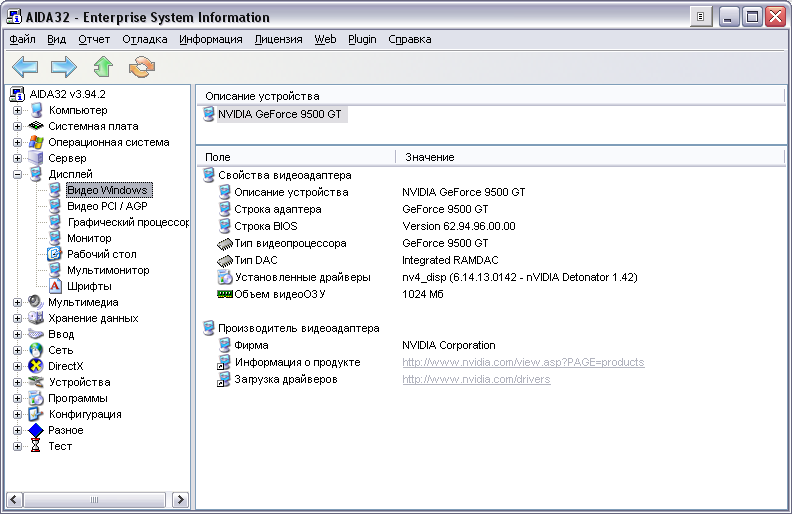This screenshot has width=792, height=514.
Task: Expand the Мультимедиа tree node
Action: point(18,302)
